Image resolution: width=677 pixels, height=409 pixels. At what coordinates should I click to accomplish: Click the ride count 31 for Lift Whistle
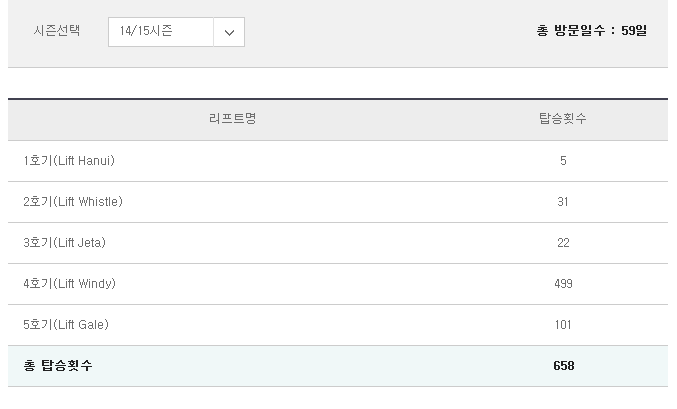coord(563,202)
